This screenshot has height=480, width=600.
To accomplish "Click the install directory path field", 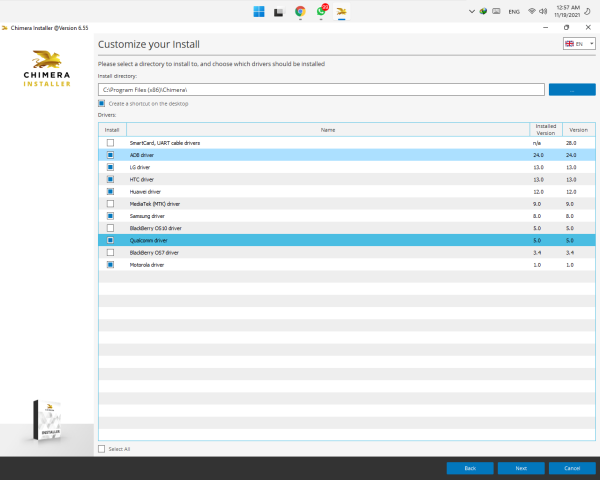I will tap(321, 90).
